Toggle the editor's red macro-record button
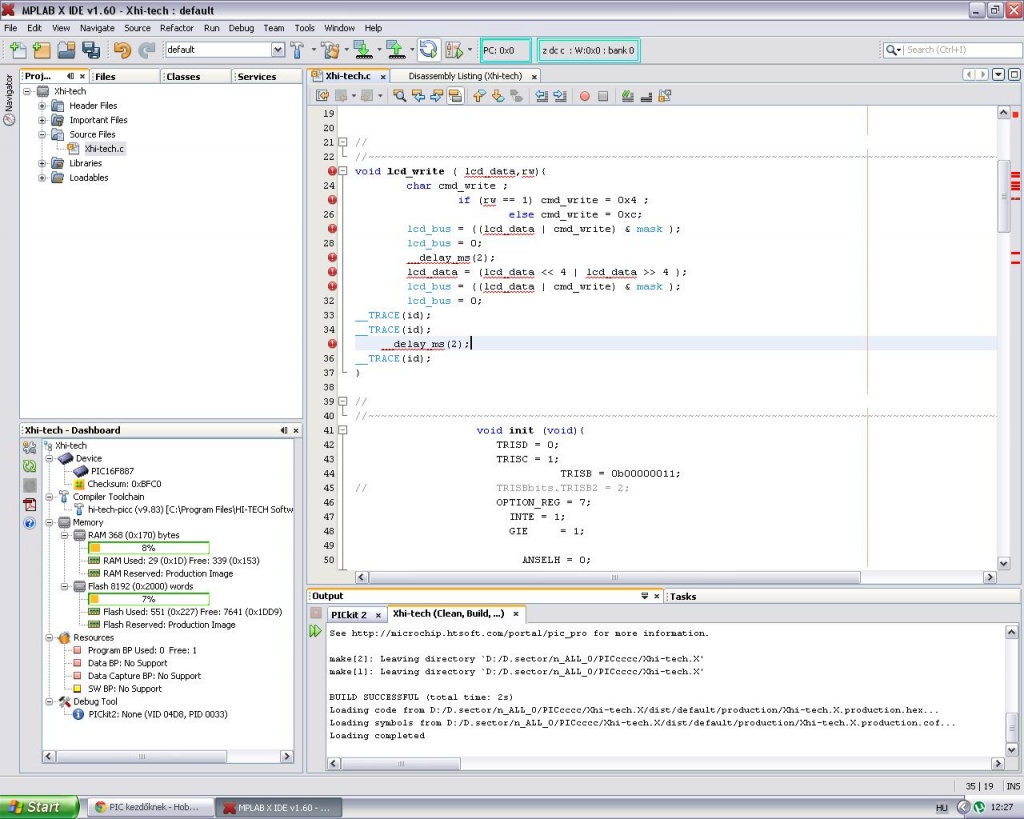This screenshot has height=819, width=1024. coord(585,96)
